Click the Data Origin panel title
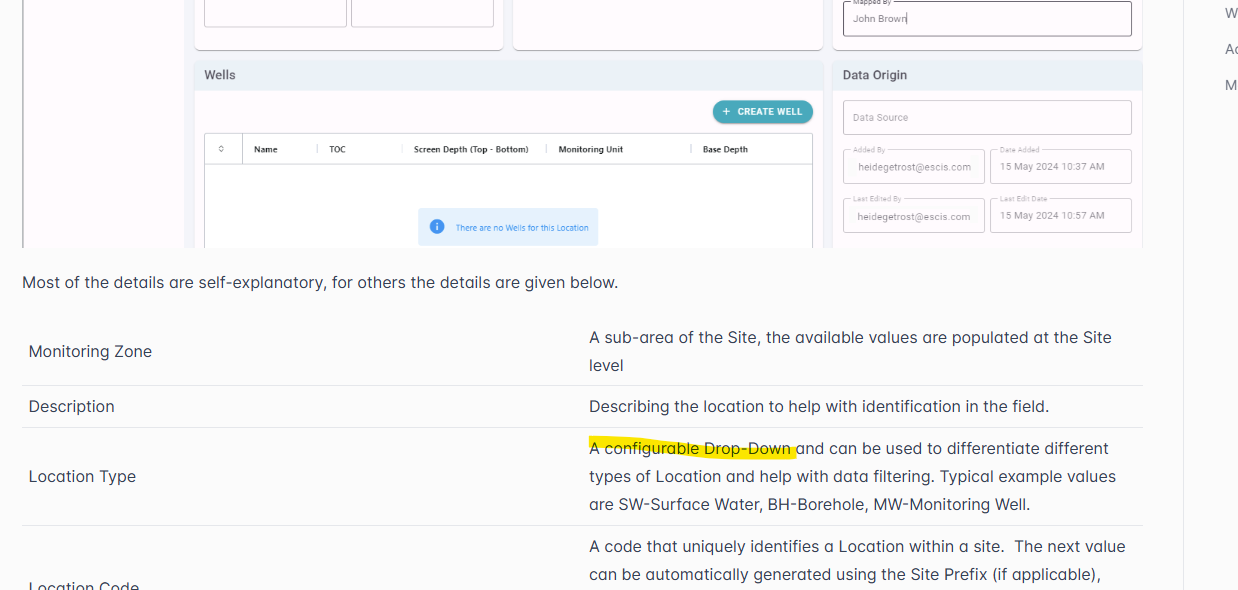The height and width of the screenshot is (590, 1238). (x=875, y=75)
